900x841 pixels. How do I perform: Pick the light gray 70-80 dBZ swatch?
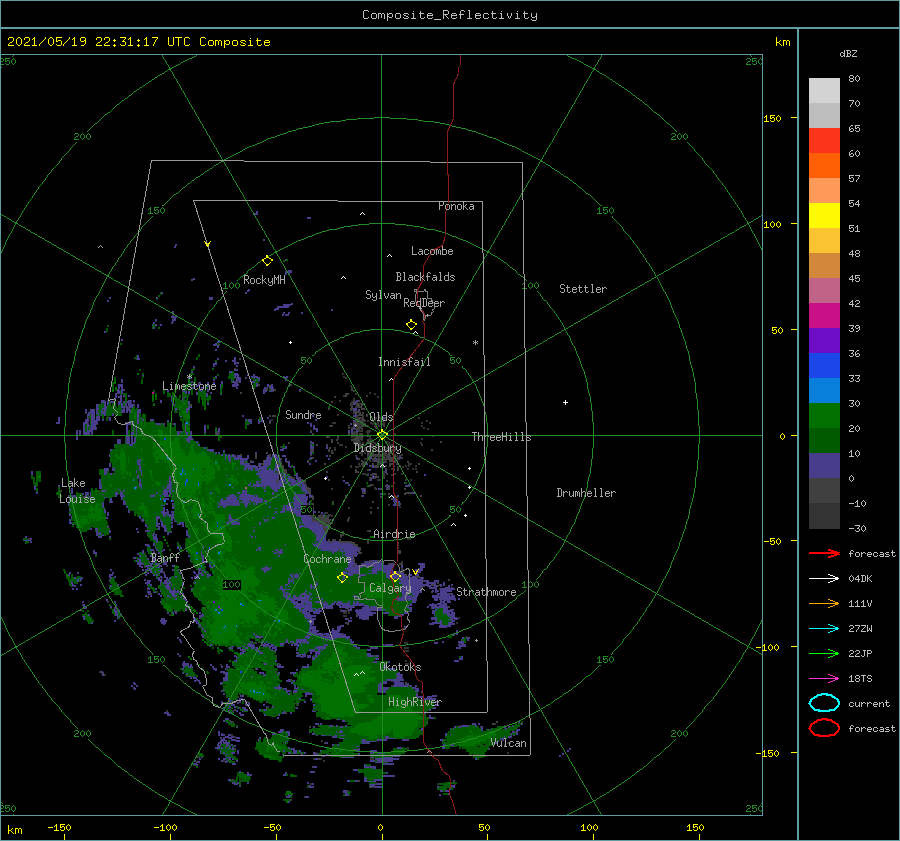(x=824, y=90)
